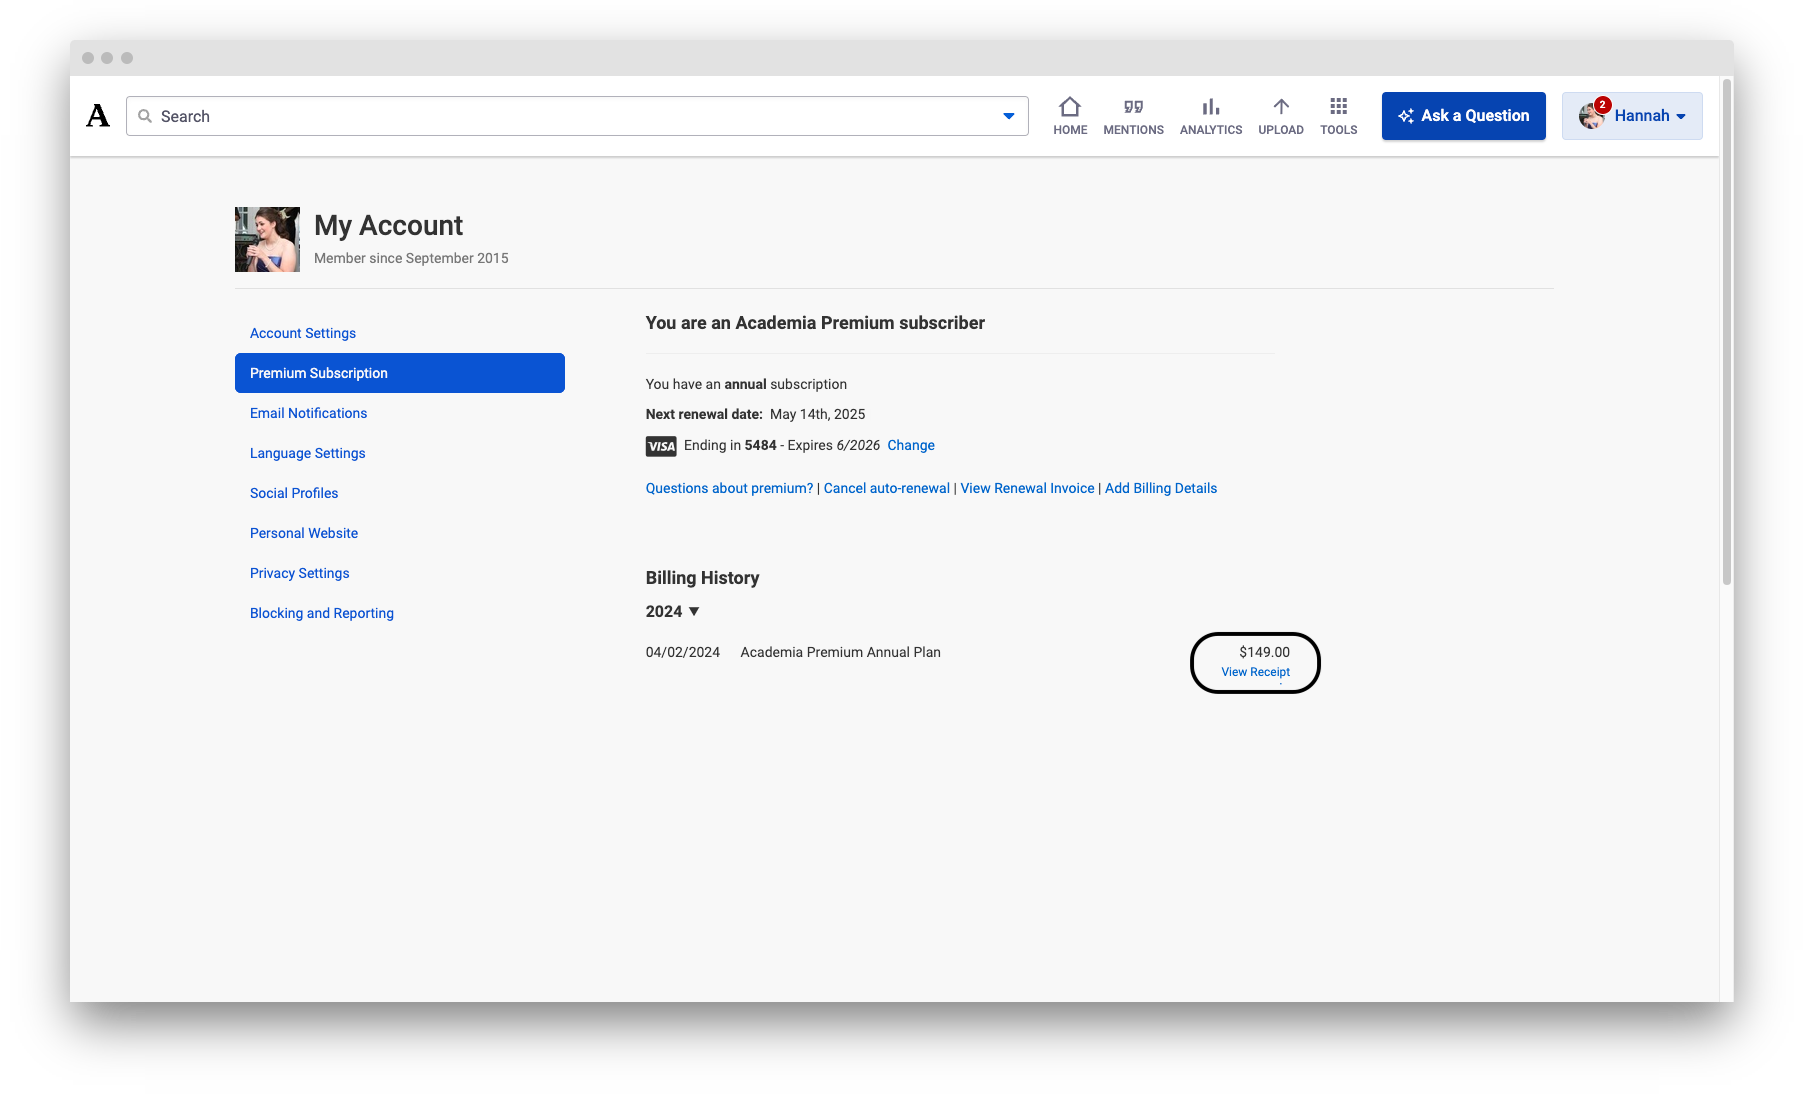Click Academia Premium Annual Plan entry

(840, 652)
